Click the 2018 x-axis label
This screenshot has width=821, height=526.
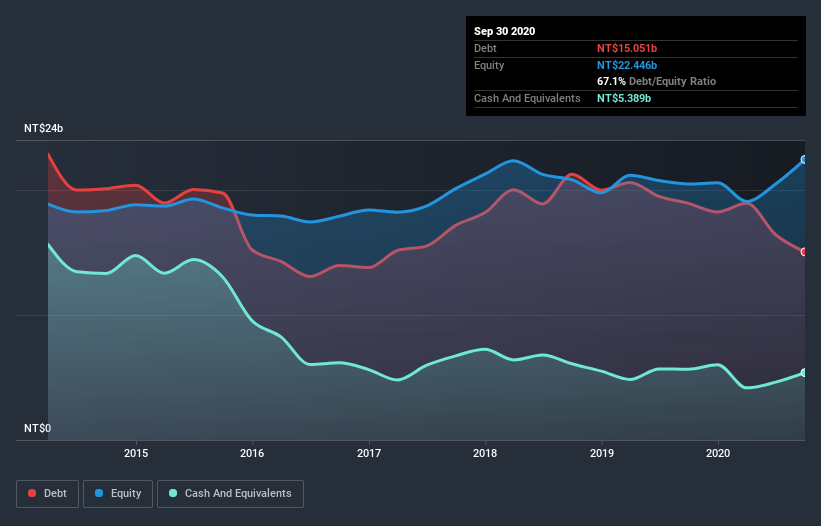pyautogui.click(x=485, y=453)
